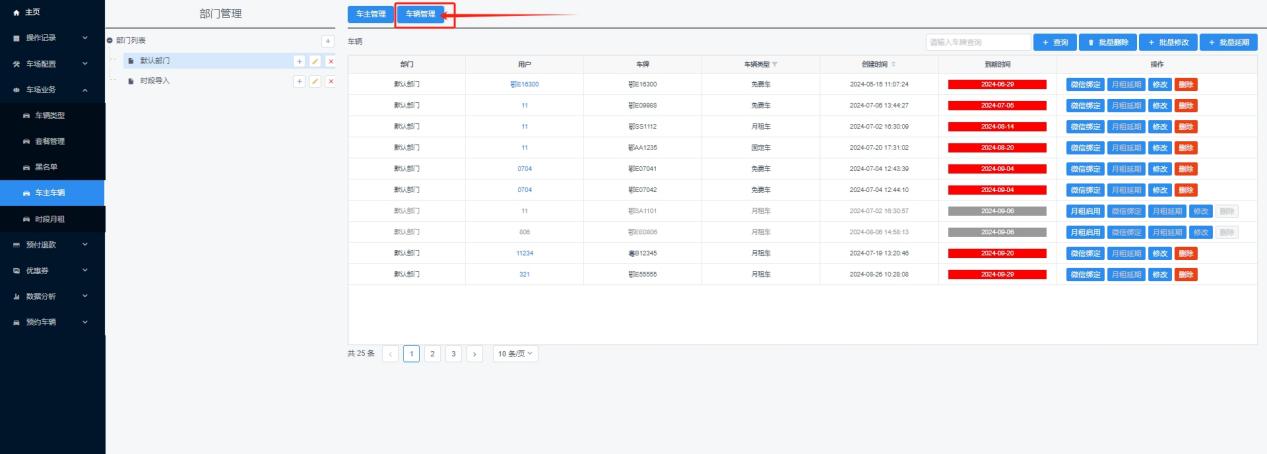1267x454 pixels.
Task: Click 月租启用 for plate 鄂SA1101
Action: click(x=1085, y=211)
